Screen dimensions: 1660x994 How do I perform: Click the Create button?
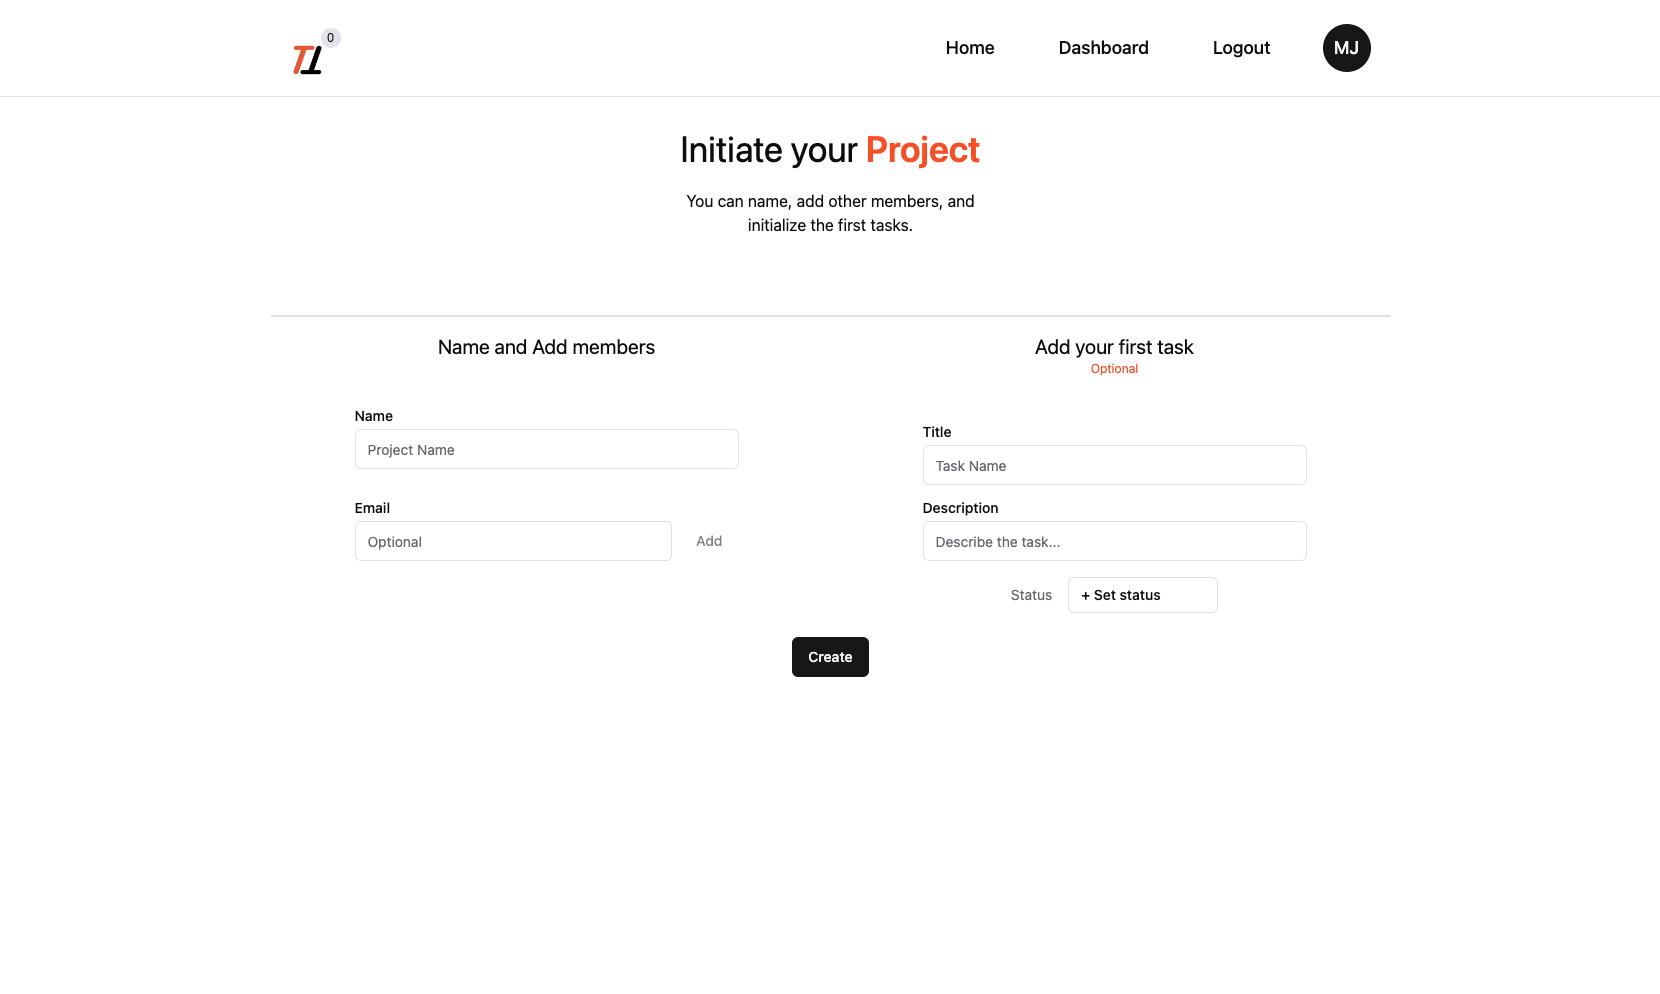[x=830, y=657]
